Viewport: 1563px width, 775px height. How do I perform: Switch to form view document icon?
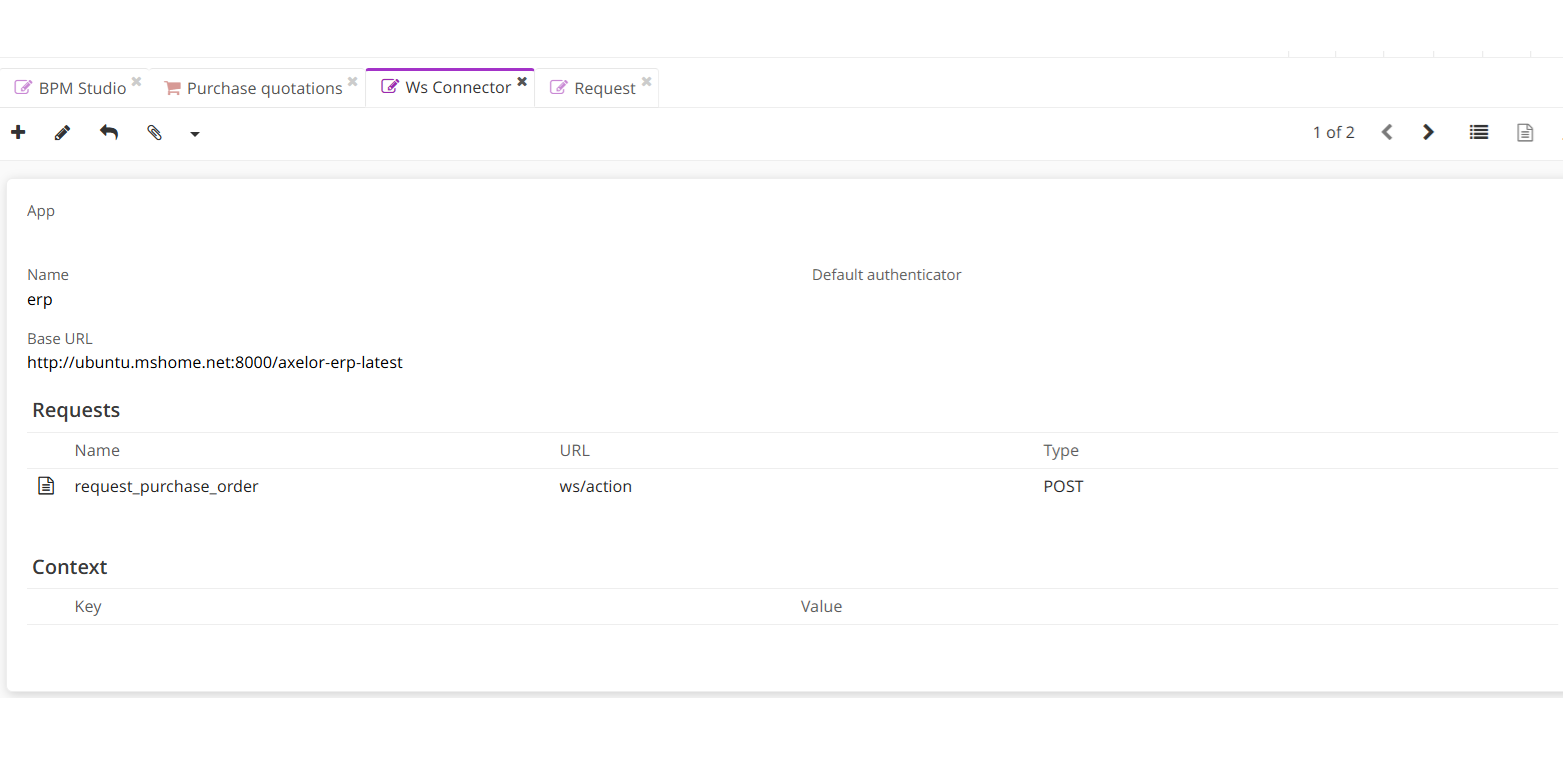(x=1525, y=132)
